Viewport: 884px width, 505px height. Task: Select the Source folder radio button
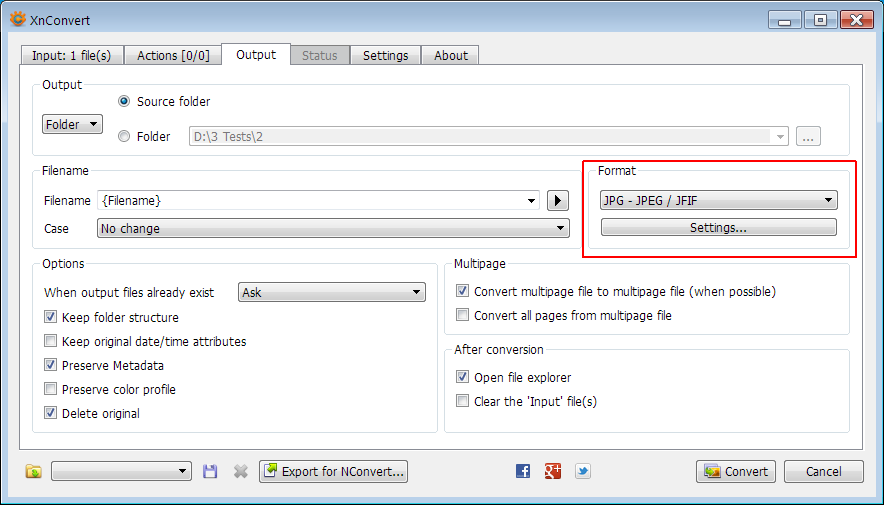pos(124,101)
